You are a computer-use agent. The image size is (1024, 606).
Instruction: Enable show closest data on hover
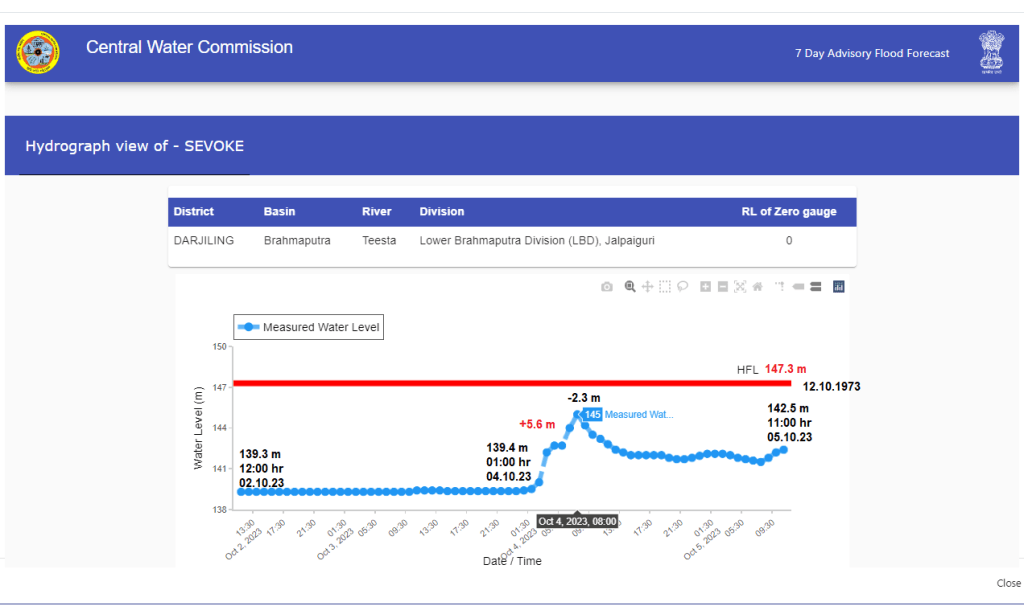point(798,287)
